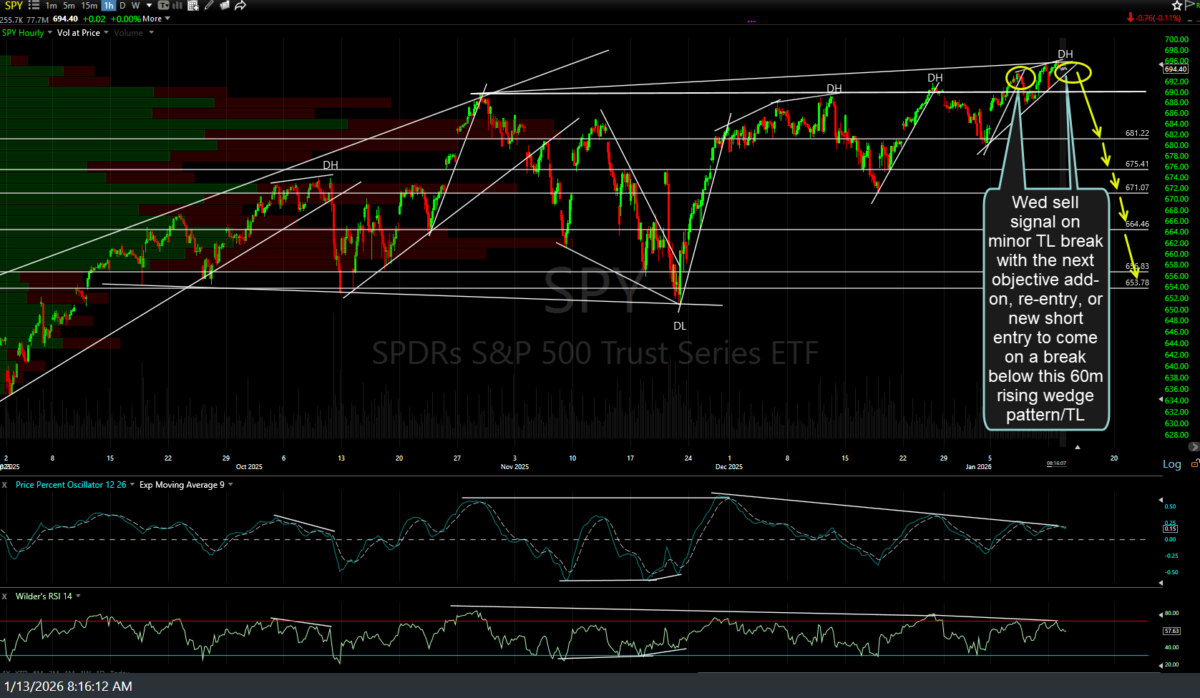Switch to the 1m timeframe

click(x=51, y=6)
